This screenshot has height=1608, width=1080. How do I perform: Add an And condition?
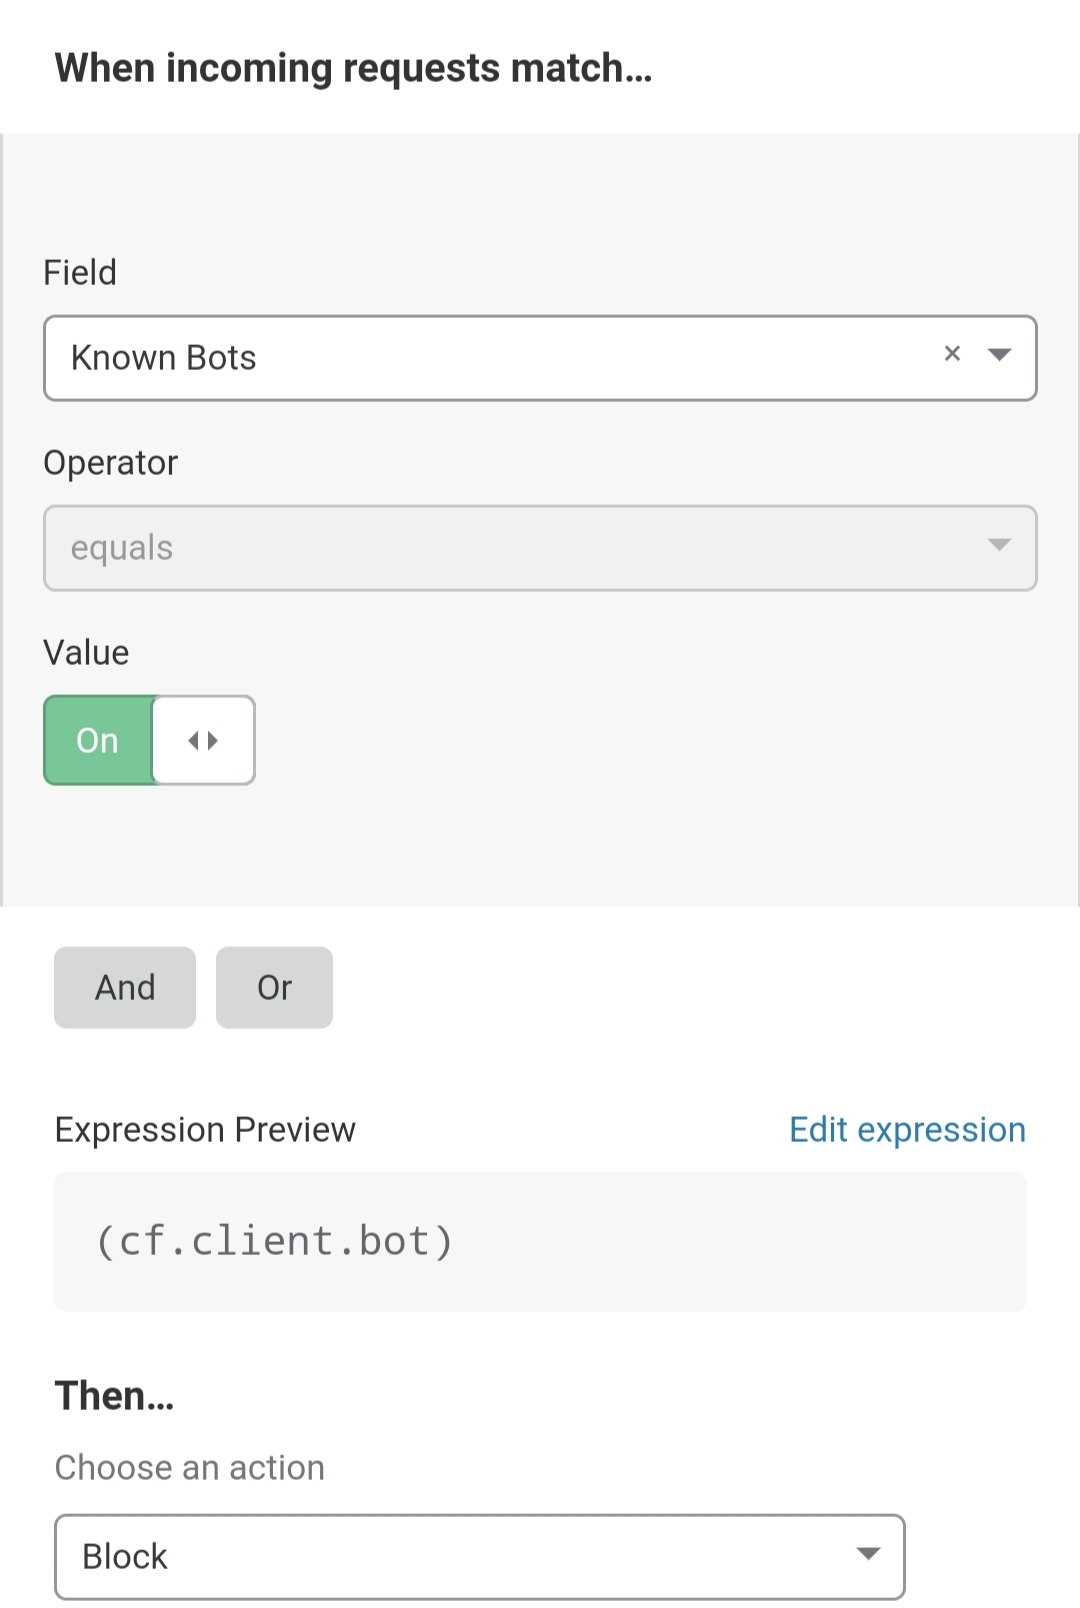point(125,987)
